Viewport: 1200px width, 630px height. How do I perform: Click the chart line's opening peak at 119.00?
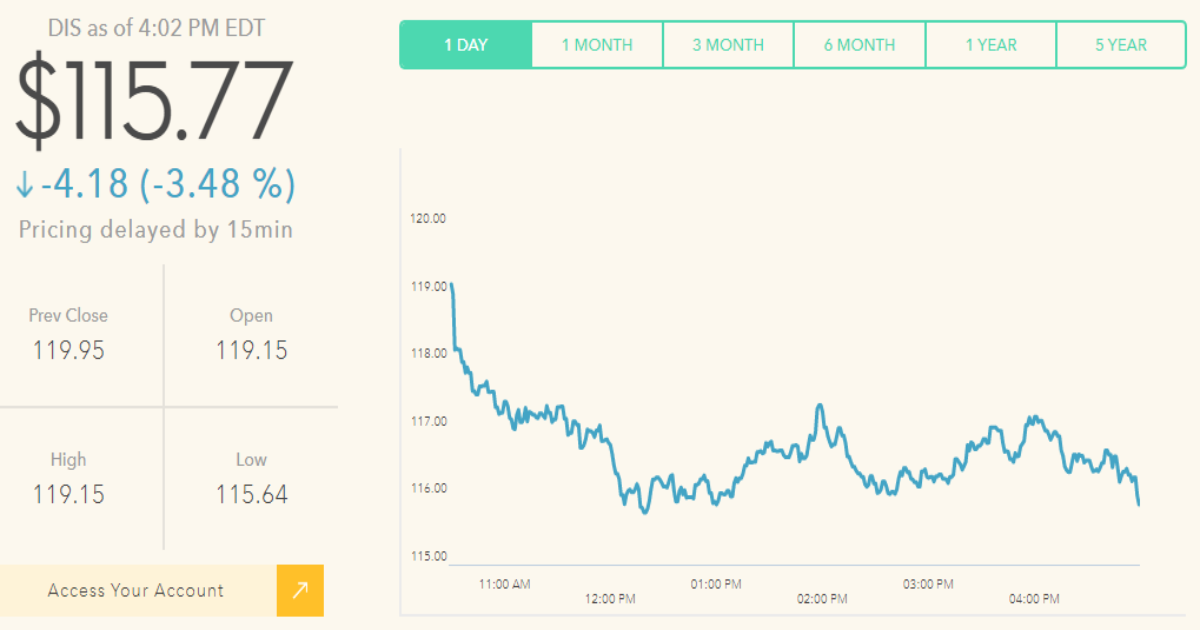452,286
